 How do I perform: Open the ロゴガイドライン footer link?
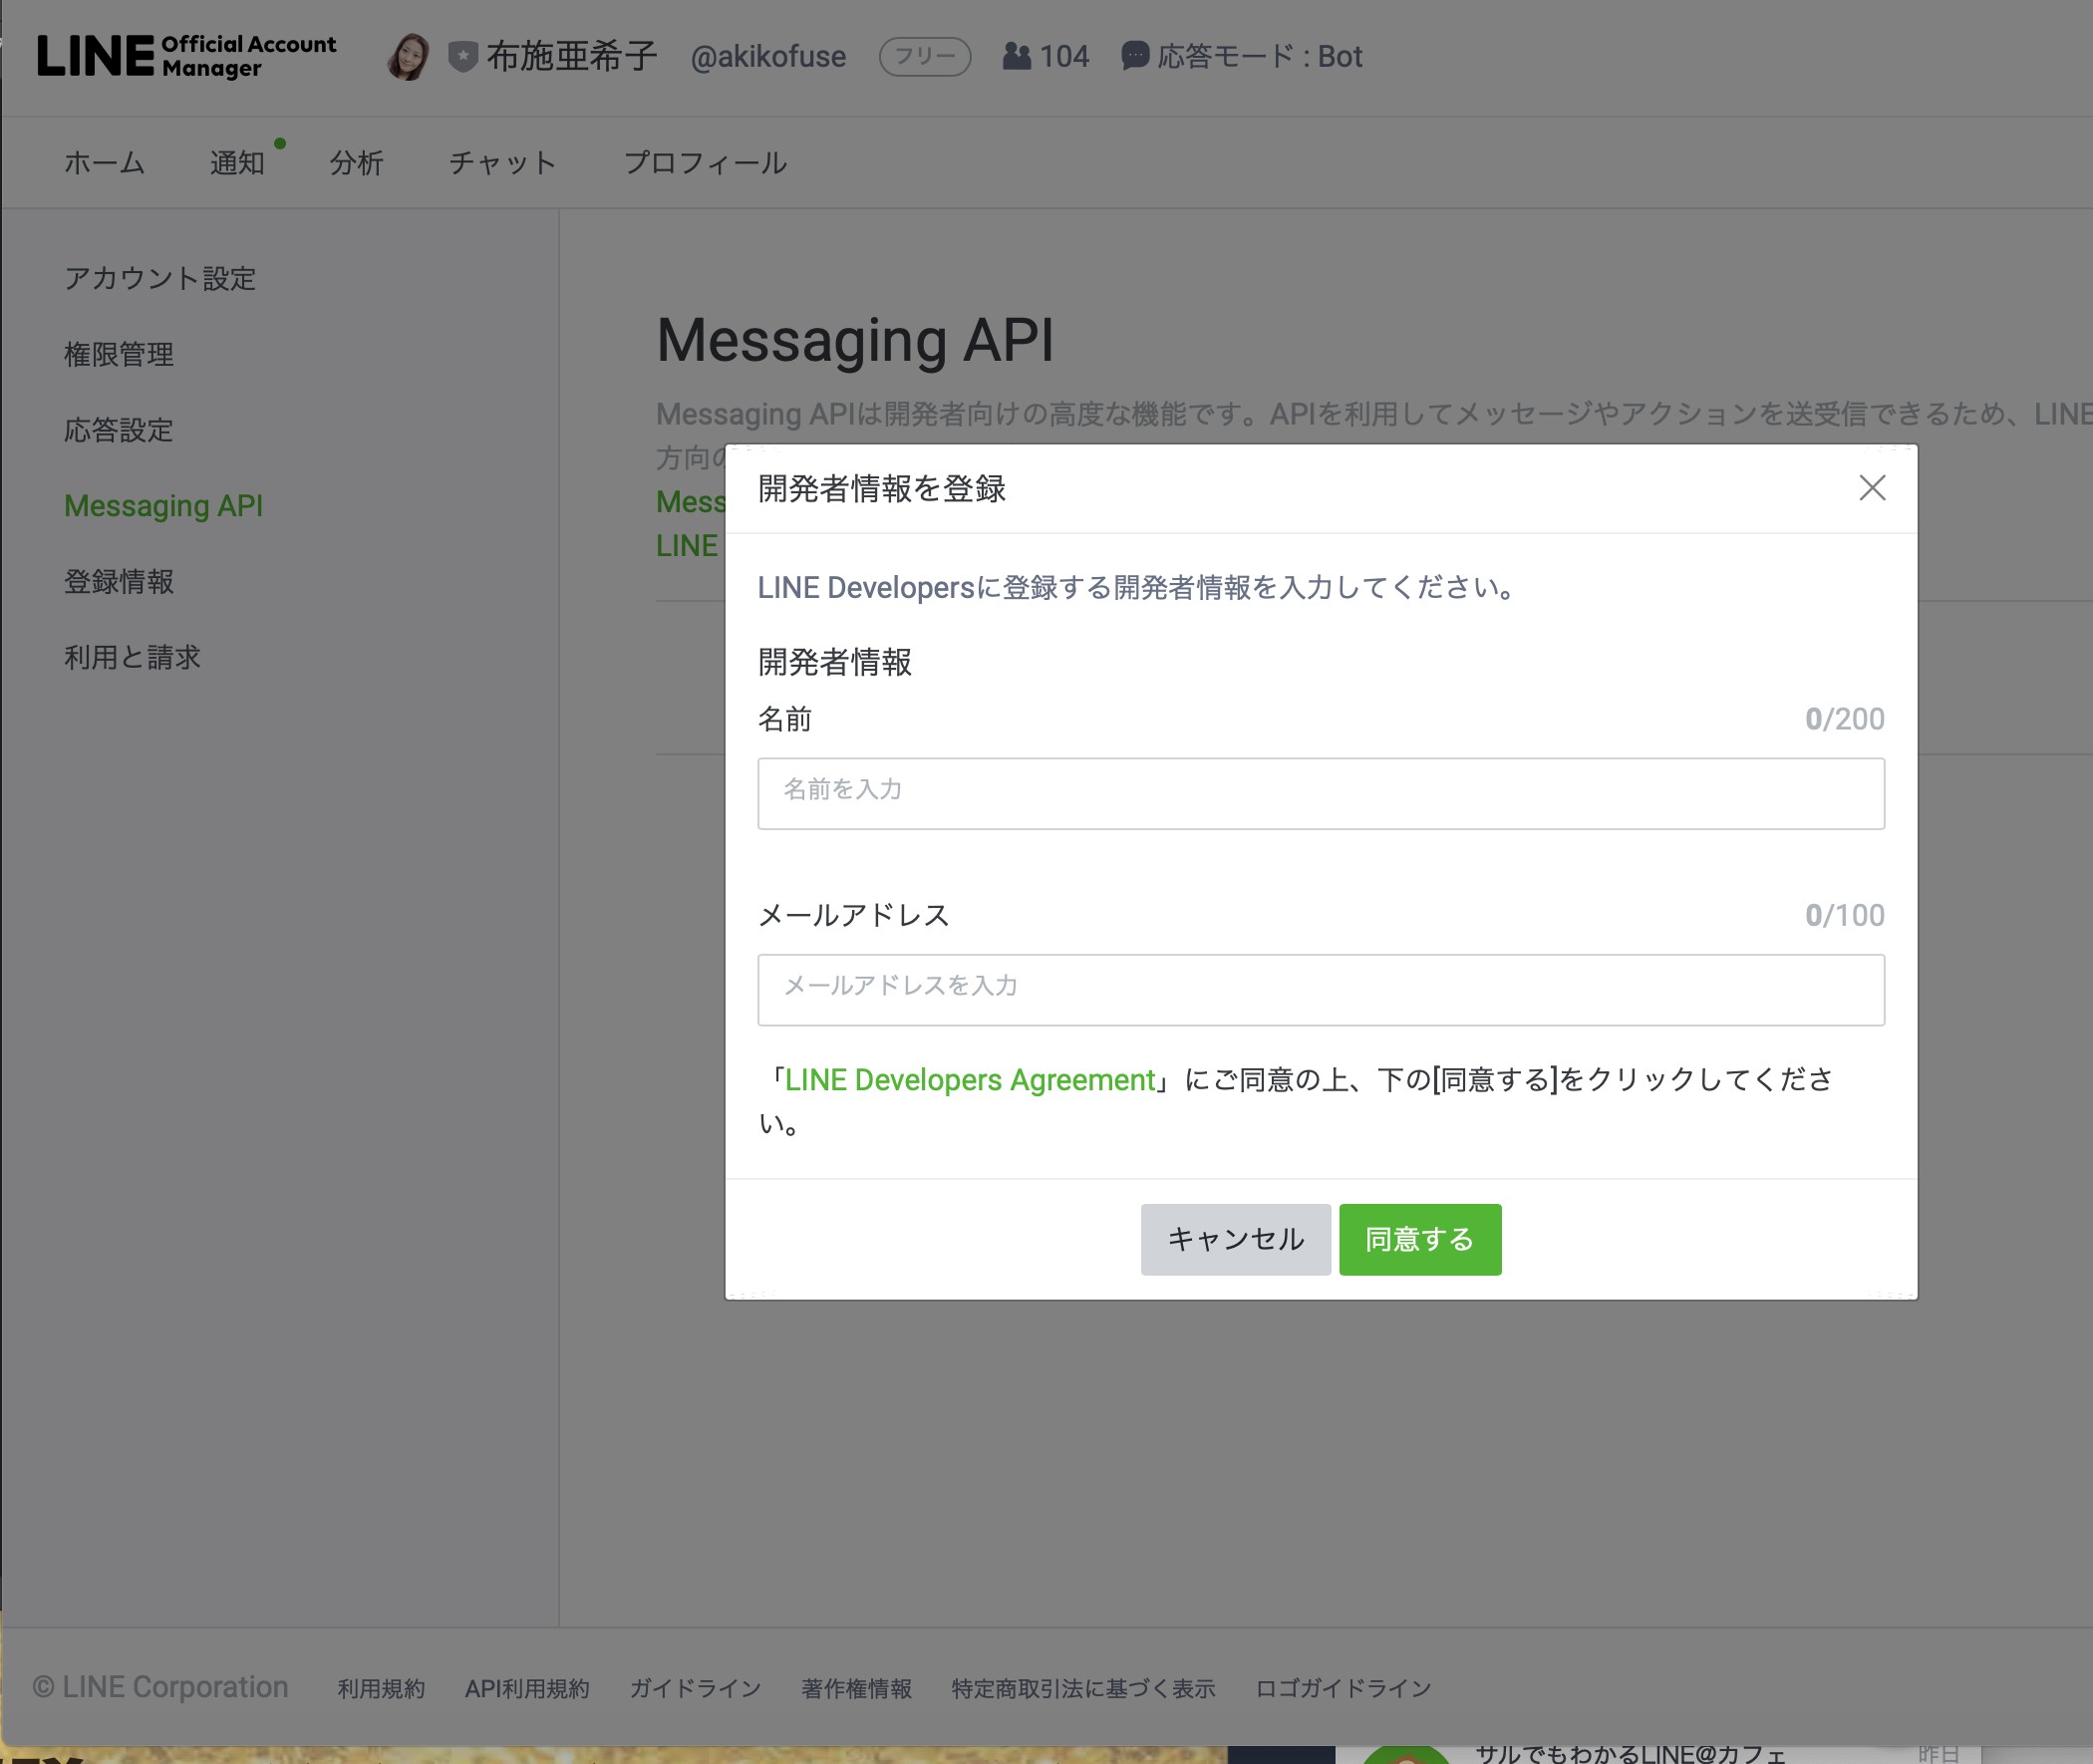1344,1689
